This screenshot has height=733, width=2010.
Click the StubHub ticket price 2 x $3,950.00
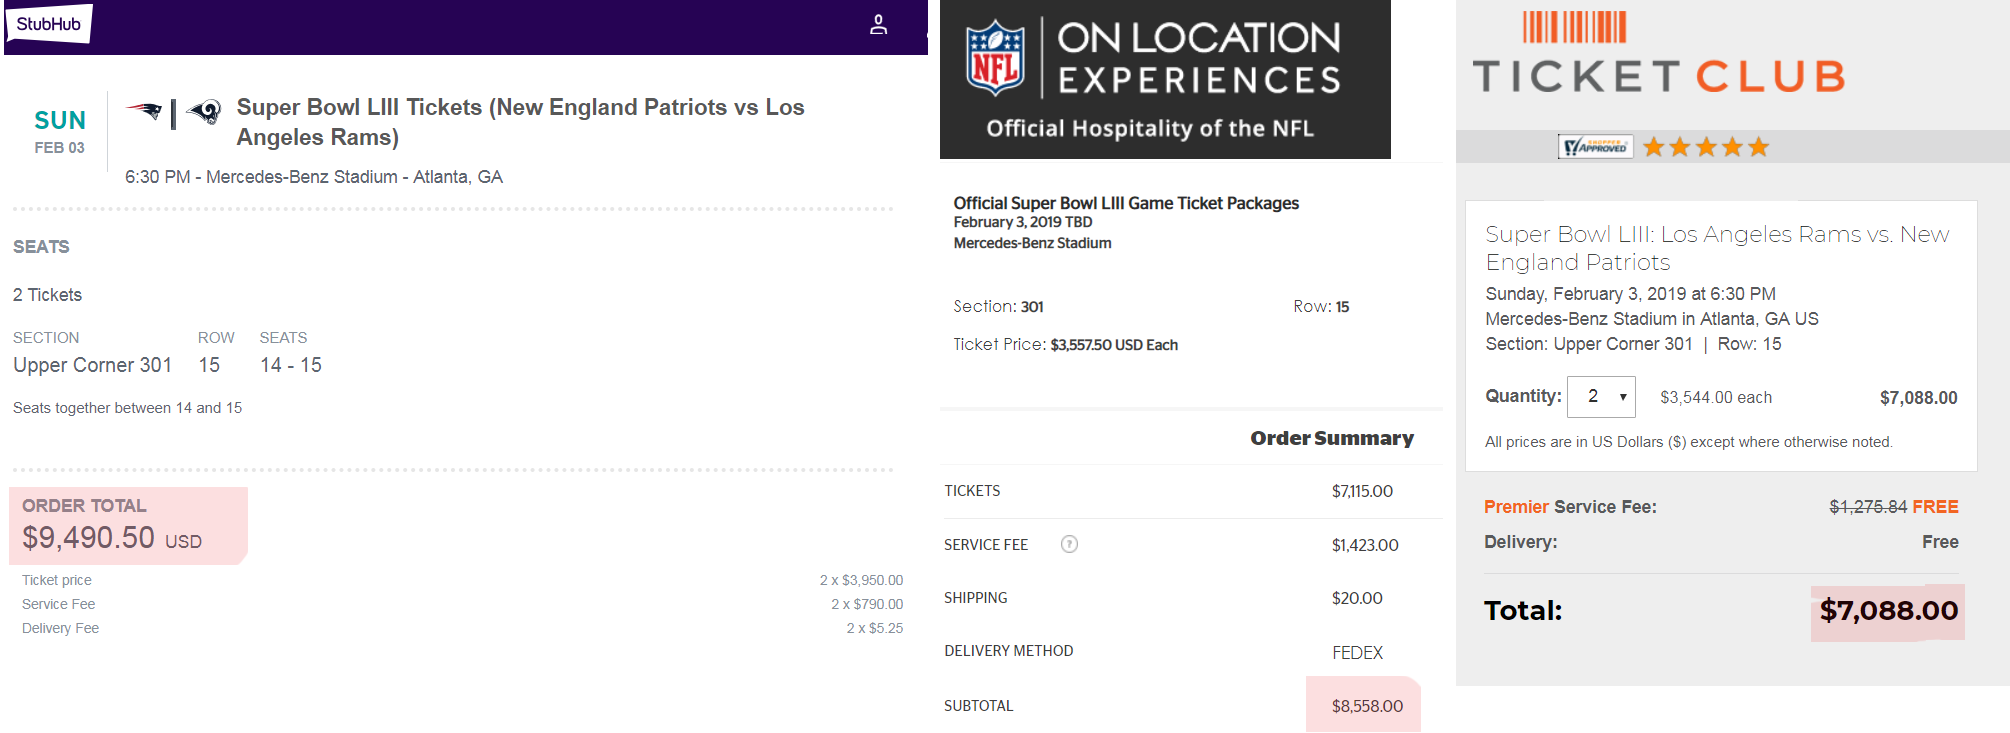pyautogui.click(x=861, y=580)
